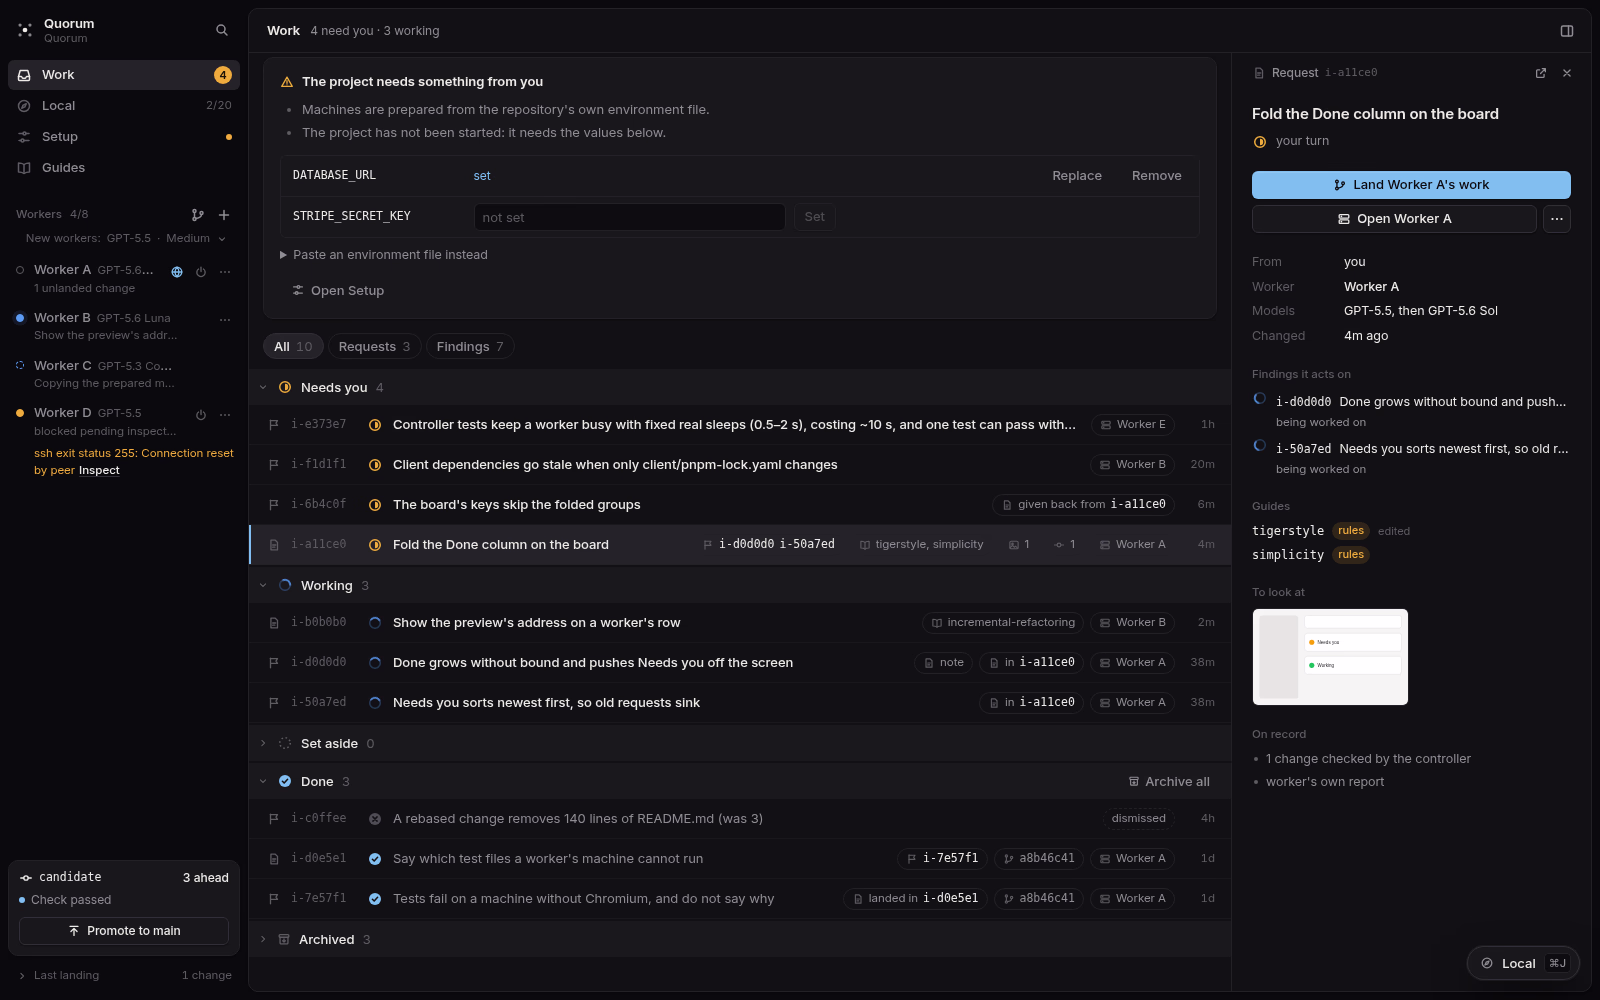Image resolution: width=1600 pixels, height=1000 pixels.
Task: Focus the STRIPE_SECRET_KEY value field
Action: pos(630,217)
